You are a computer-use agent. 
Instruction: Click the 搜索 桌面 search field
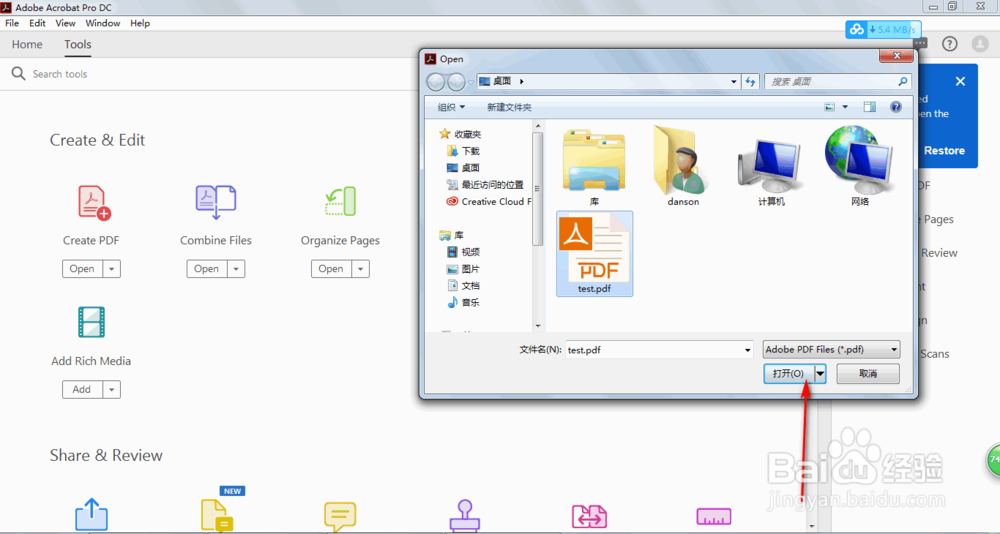pos(837,82)
